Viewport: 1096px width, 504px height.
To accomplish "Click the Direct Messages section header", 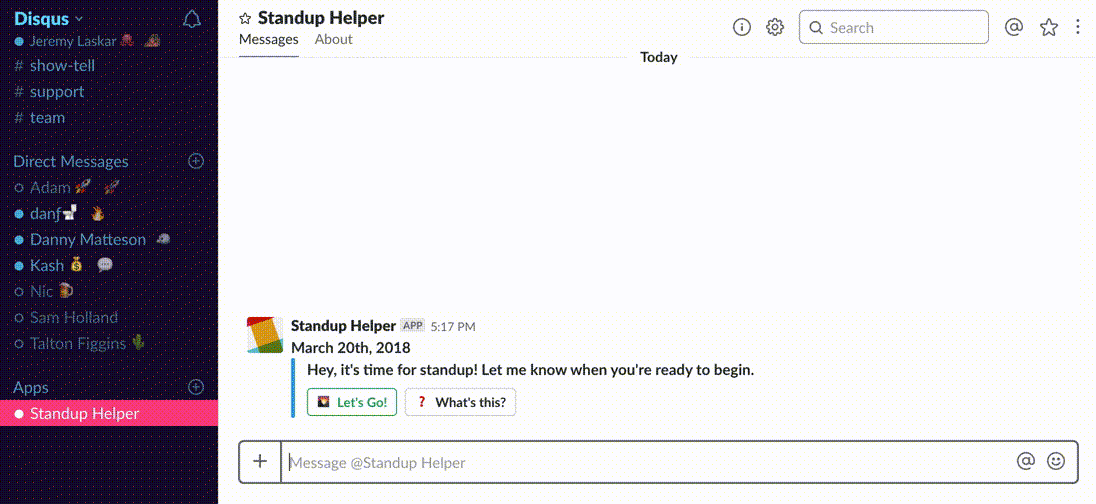I will tap(71, 161).
